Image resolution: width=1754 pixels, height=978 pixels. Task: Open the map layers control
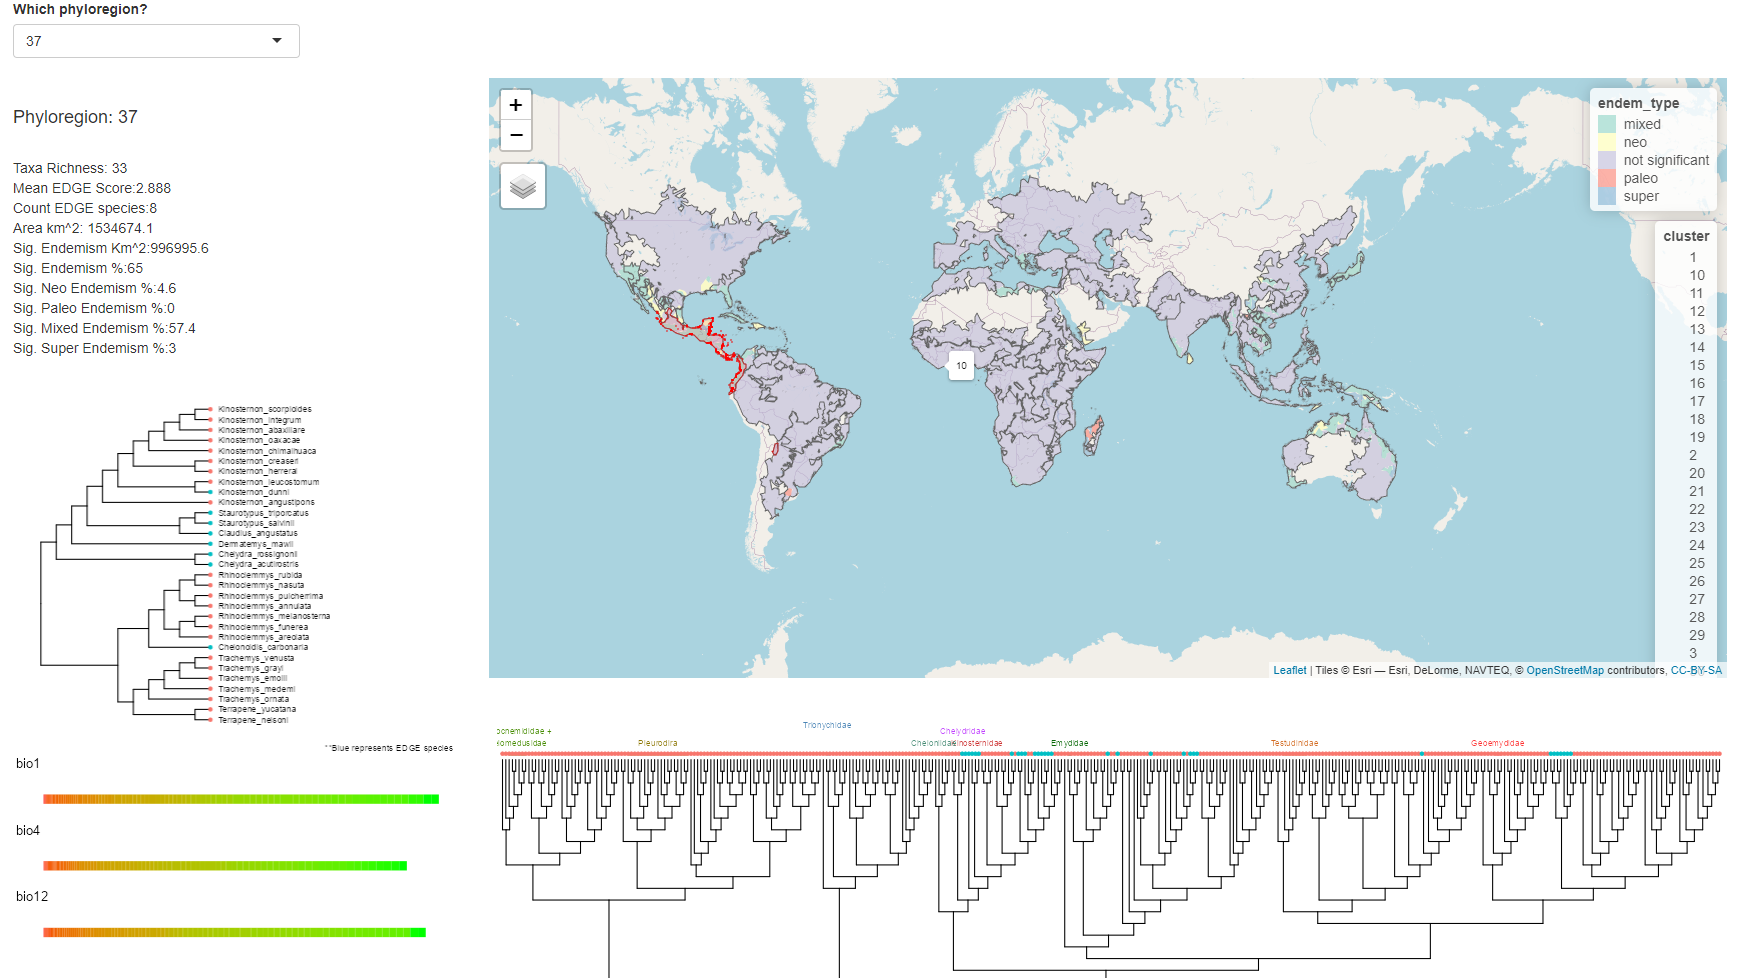pos(523,186)
